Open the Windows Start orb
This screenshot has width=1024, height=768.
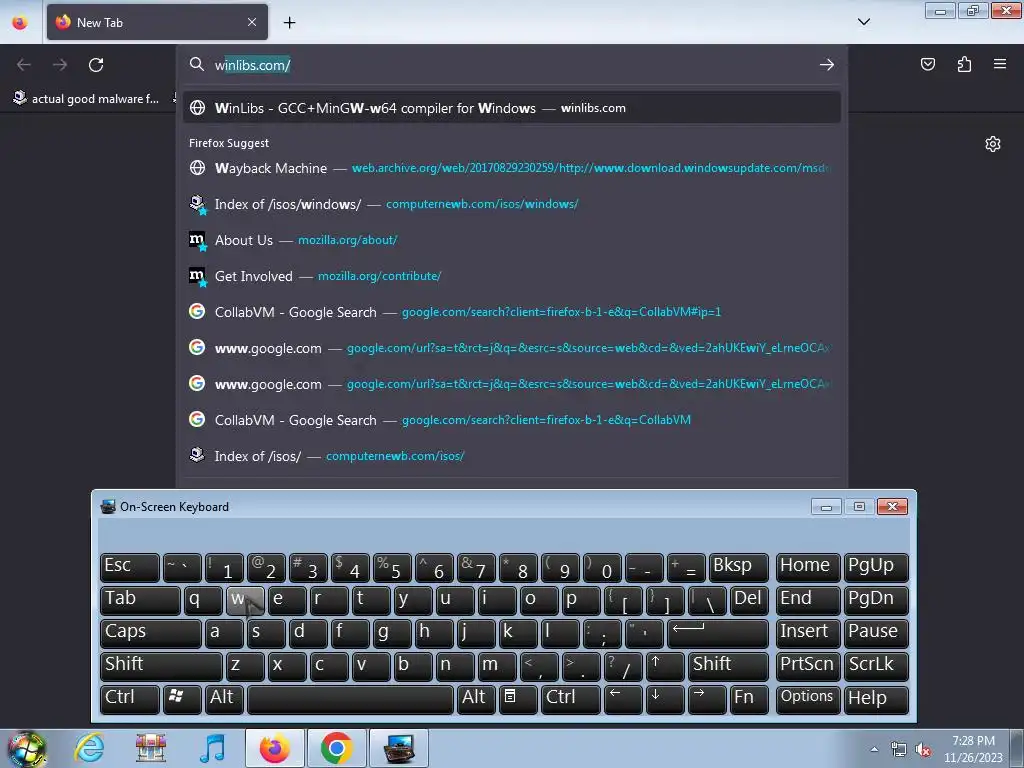click(x=26, y=748)
